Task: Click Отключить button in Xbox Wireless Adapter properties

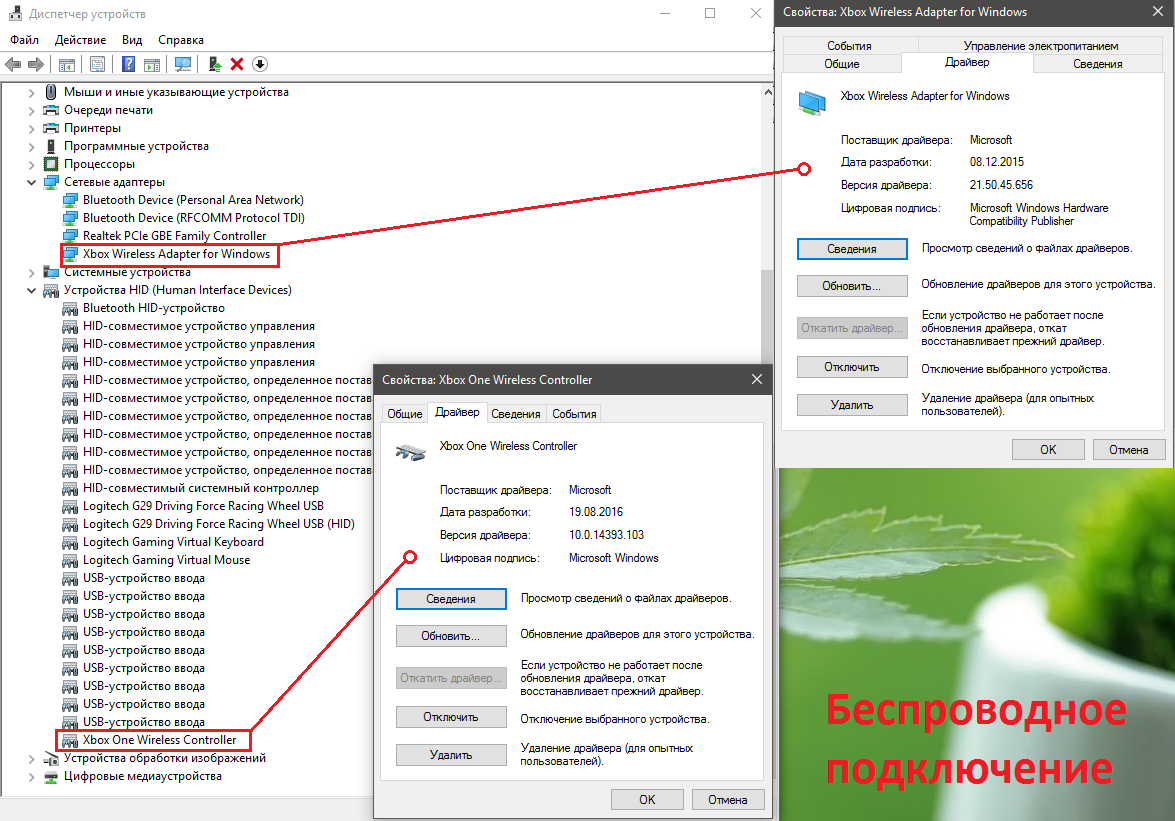Action: coord(852,367)
